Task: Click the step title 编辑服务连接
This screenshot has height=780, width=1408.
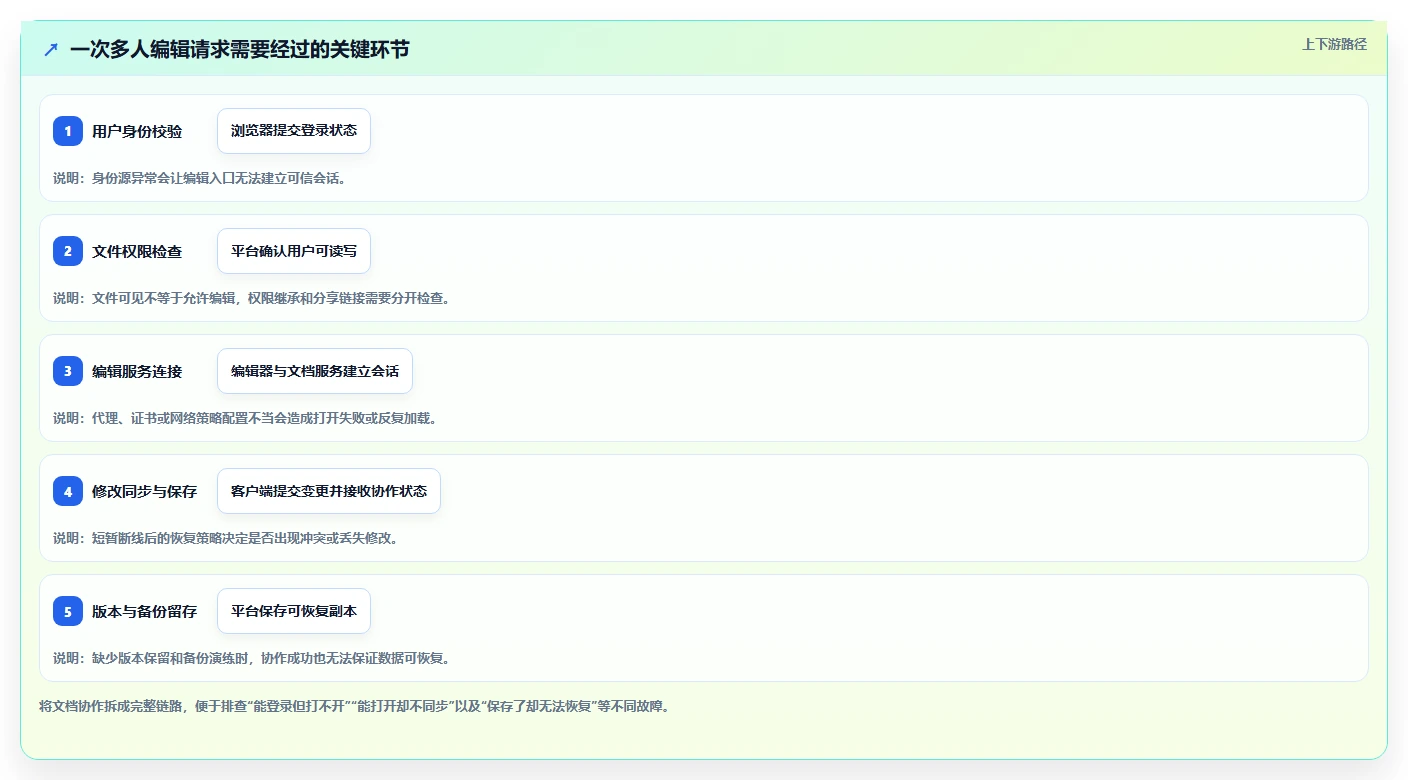Action: [x=137, y=371]
